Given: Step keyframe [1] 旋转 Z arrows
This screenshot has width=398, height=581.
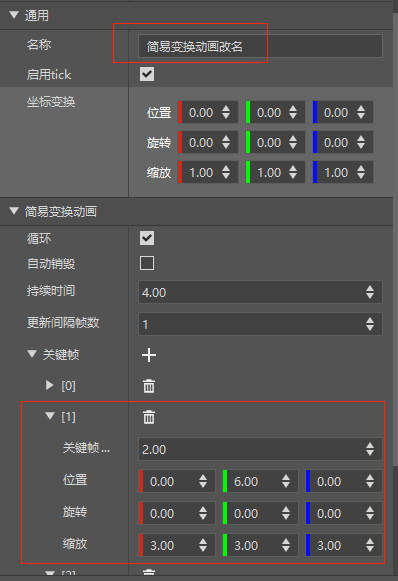Looking at the screenshot, I should click(x=370, y=513).
